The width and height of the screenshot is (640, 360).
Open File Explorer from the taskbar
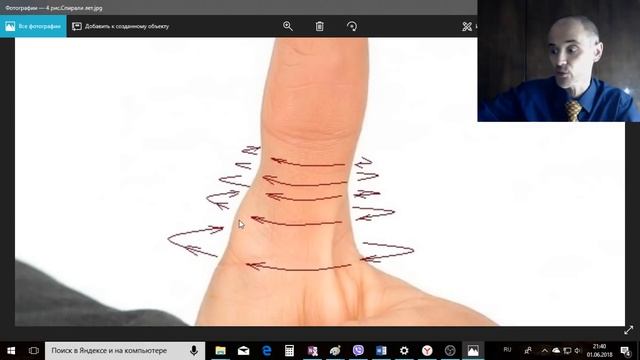coord(220,351)
